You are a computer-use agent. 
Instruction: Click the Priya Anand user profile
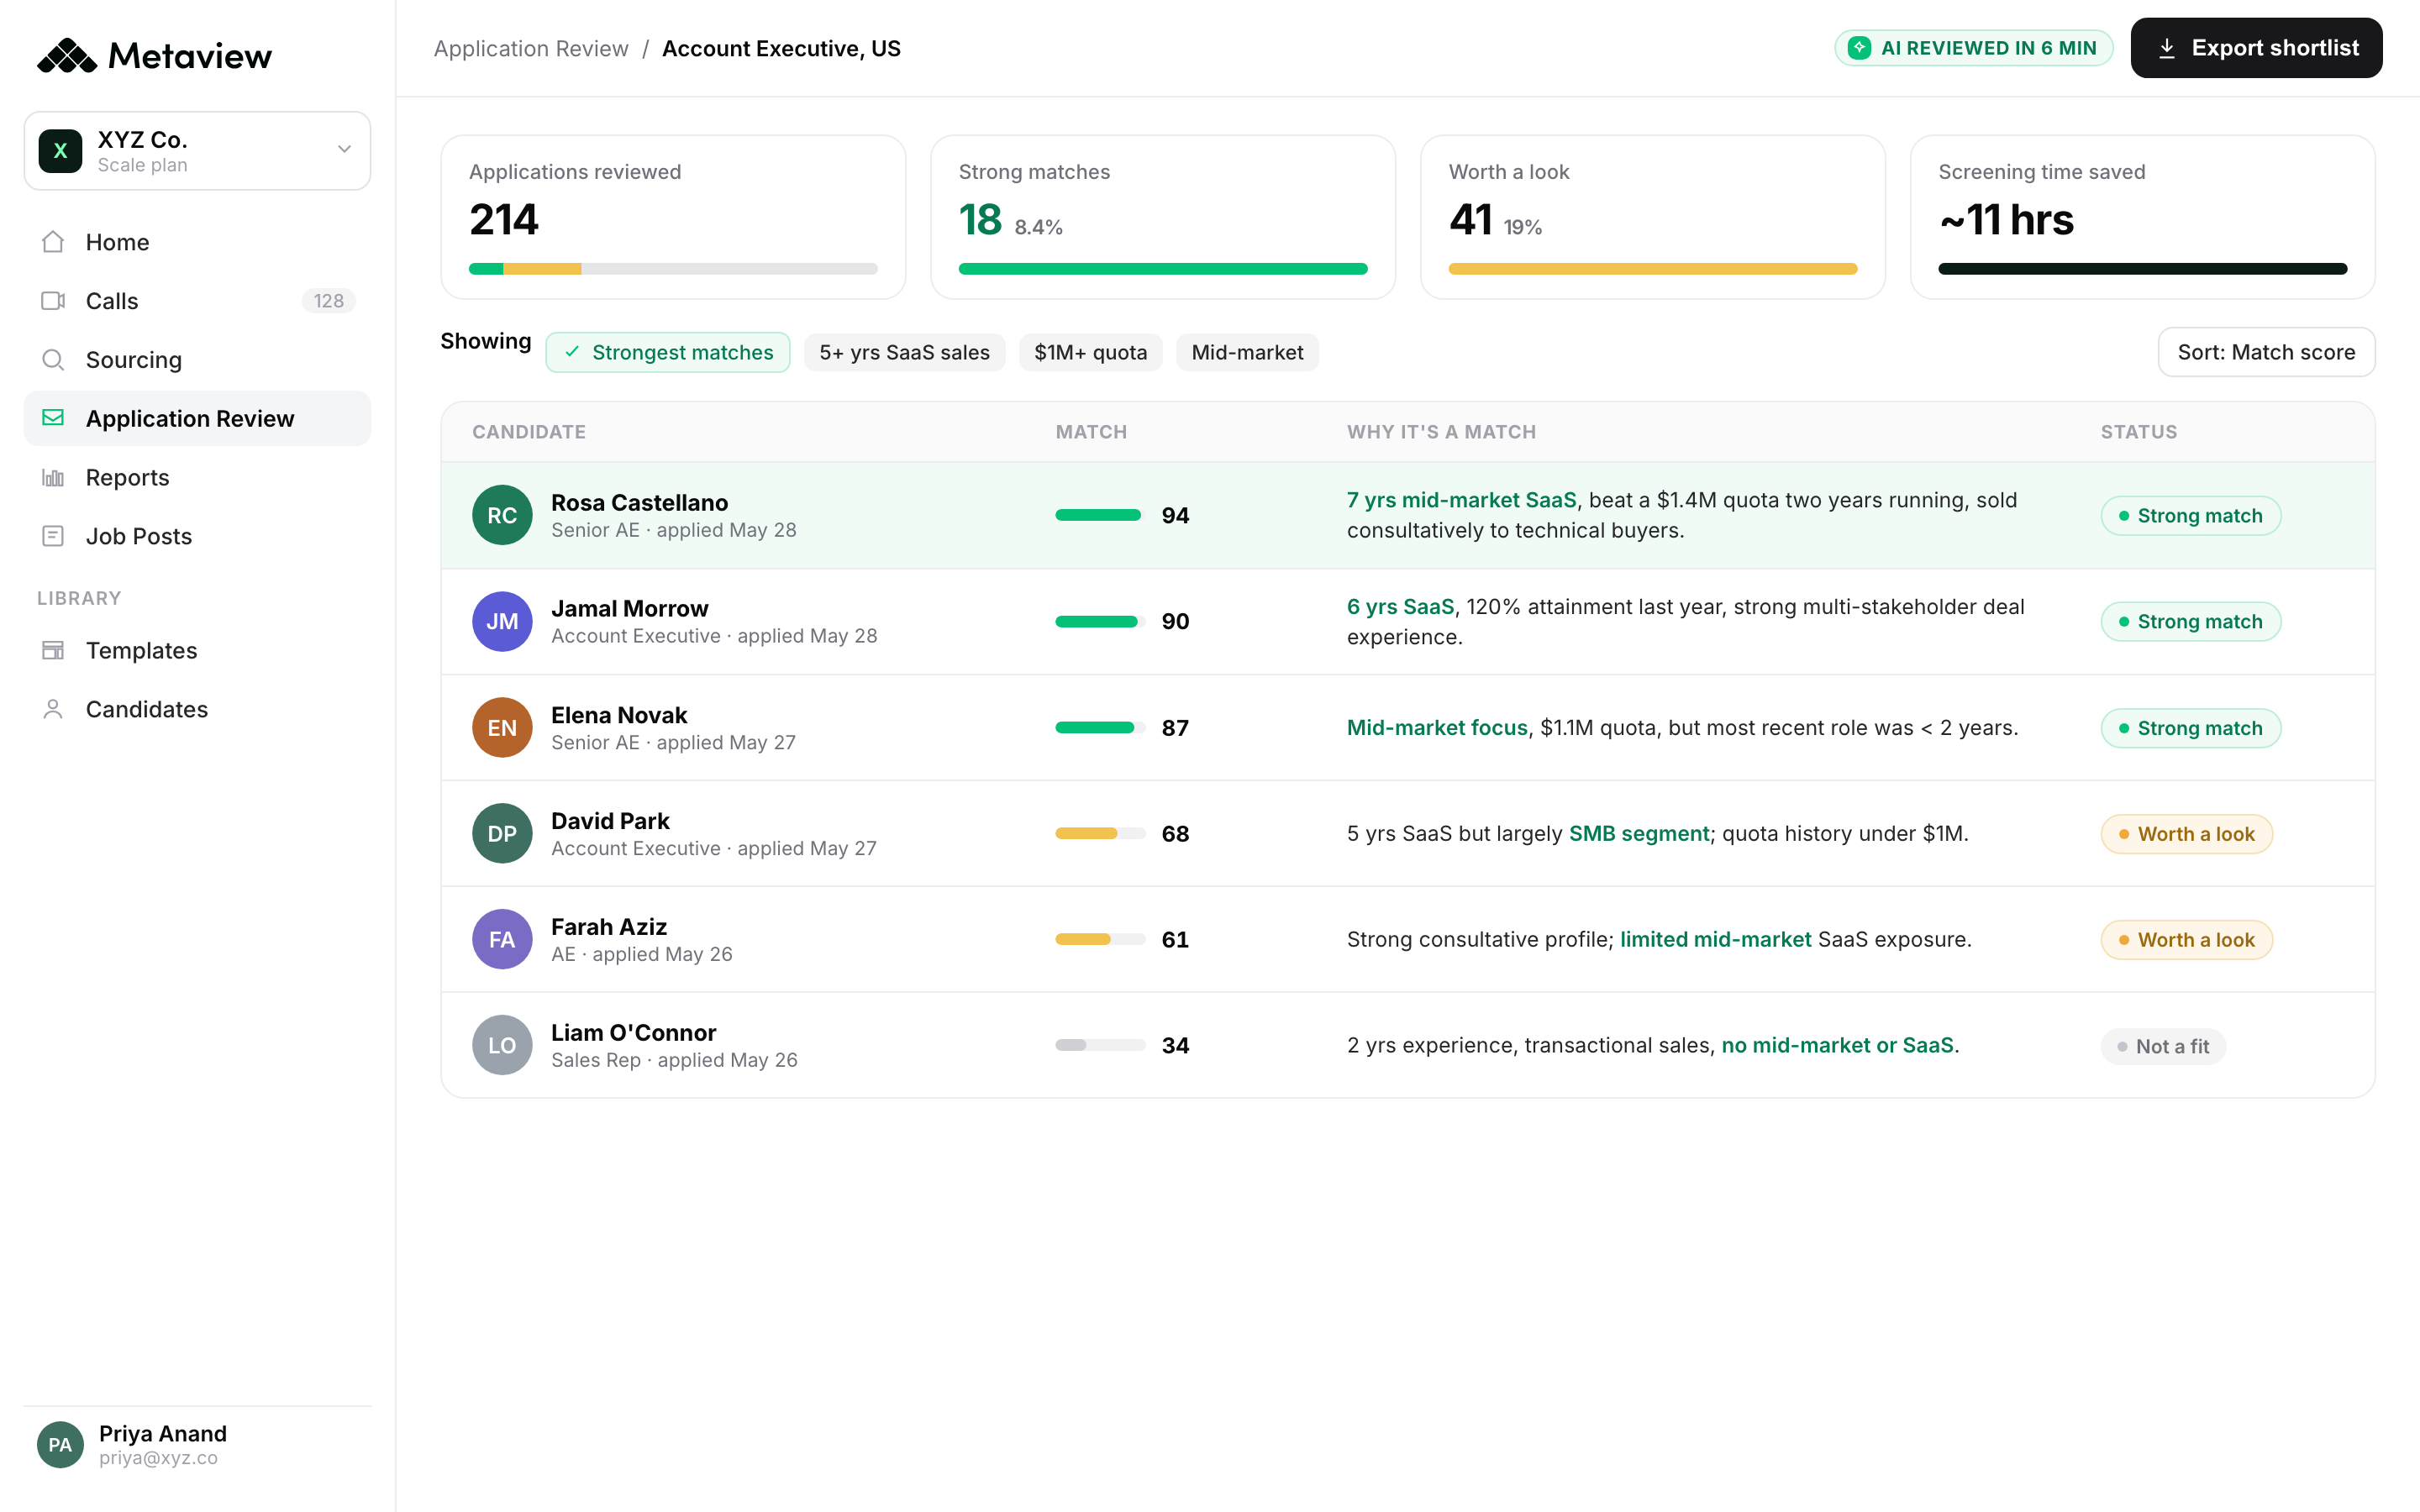[x=197, y=1445]
